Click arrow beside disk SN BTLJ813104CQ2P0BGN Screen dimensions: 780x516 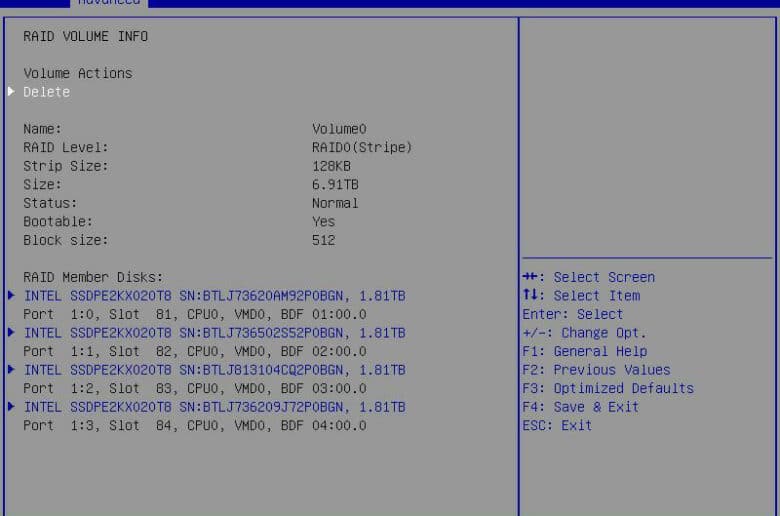tap(11, 370)
